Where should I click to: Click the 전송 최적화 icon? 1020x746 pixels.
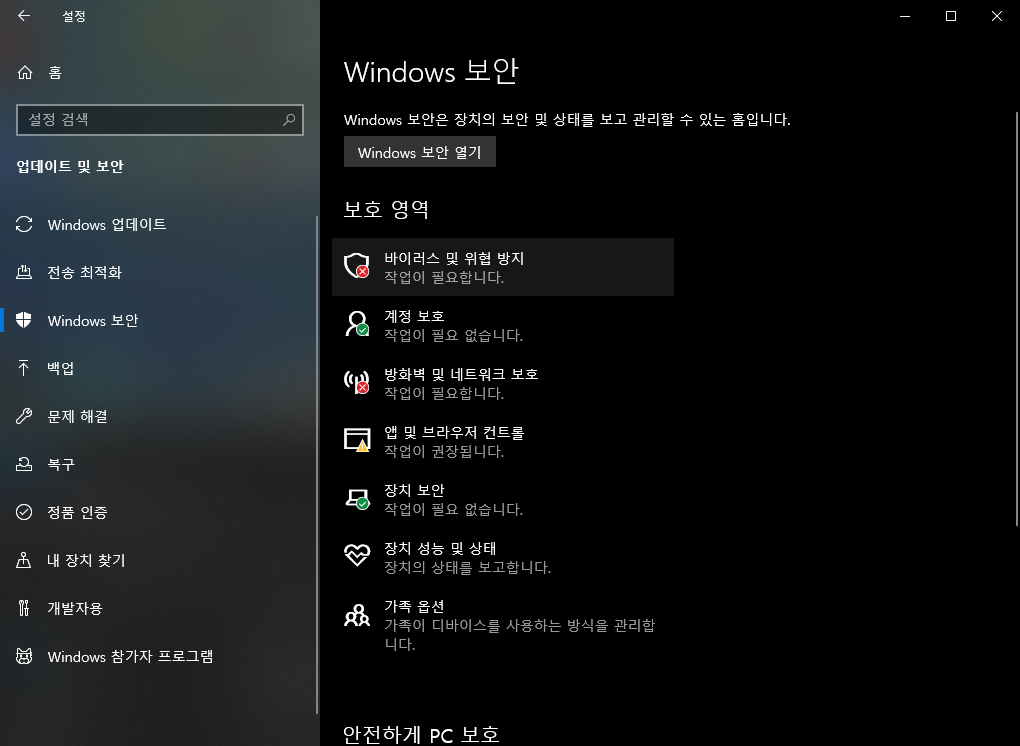[x=24, y=272]
